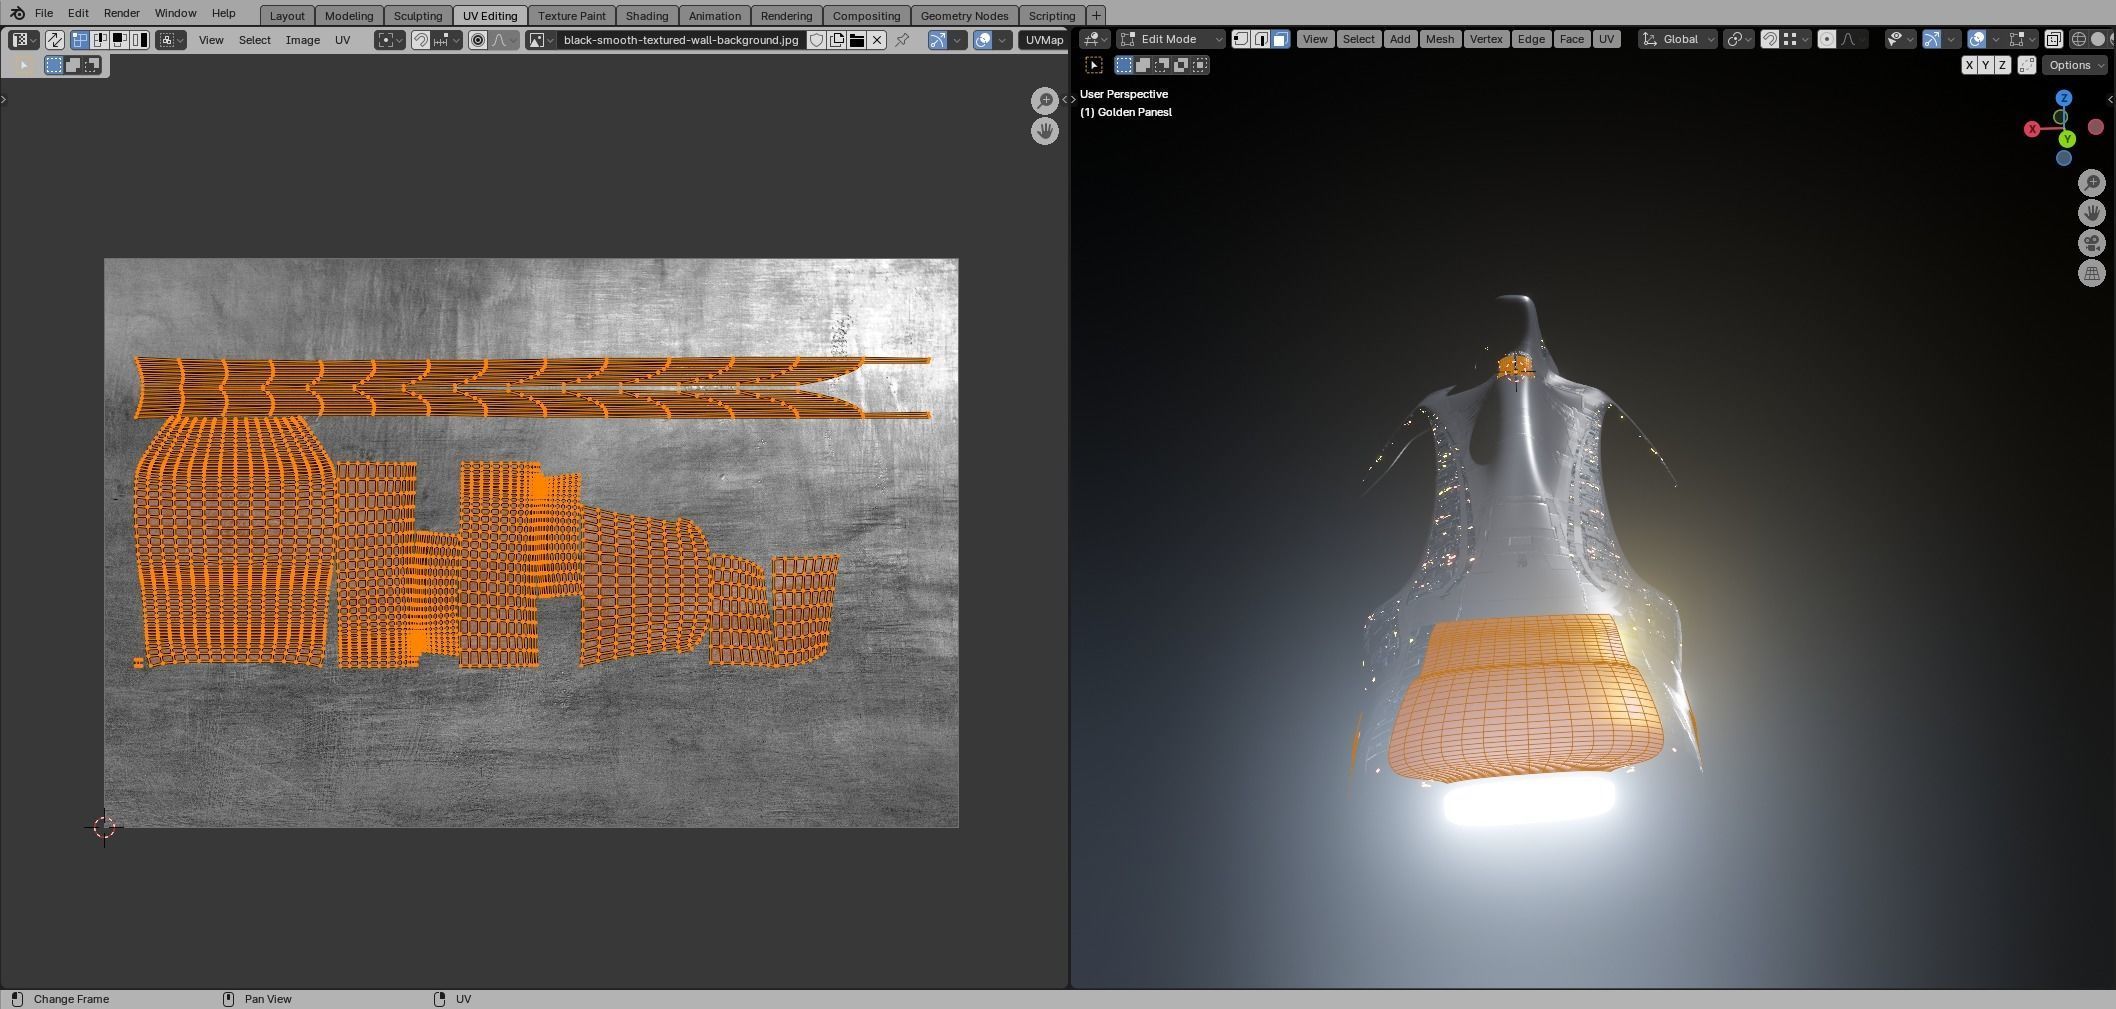This screenshot has height=1009, width=2116.
Task: Open the UV menu in UV editor header
Action: point(342,40)
